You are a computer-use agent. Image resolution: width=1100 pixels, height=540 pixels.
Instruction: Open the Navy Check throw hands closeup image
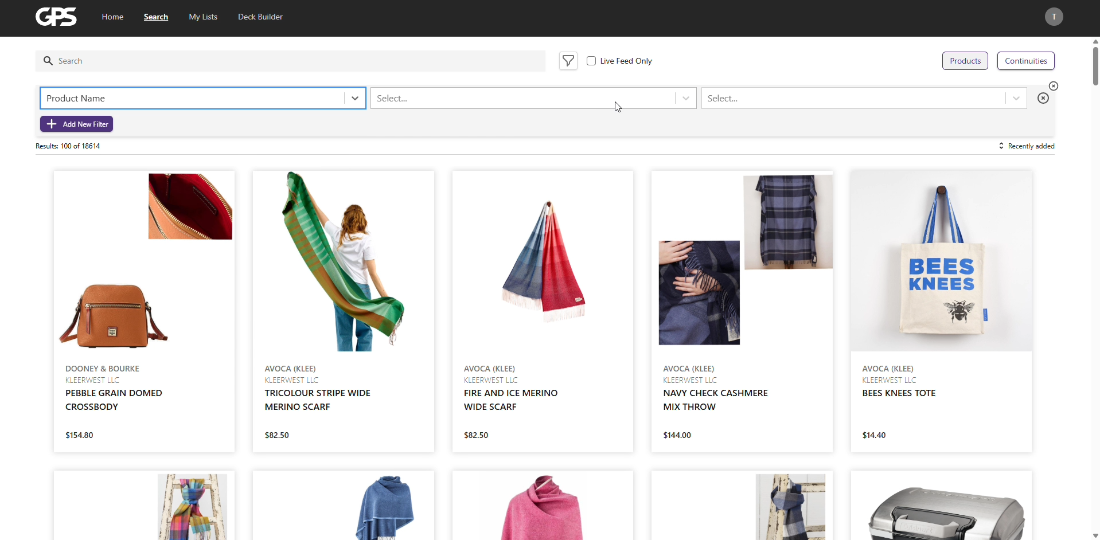(x=699, y=293)
